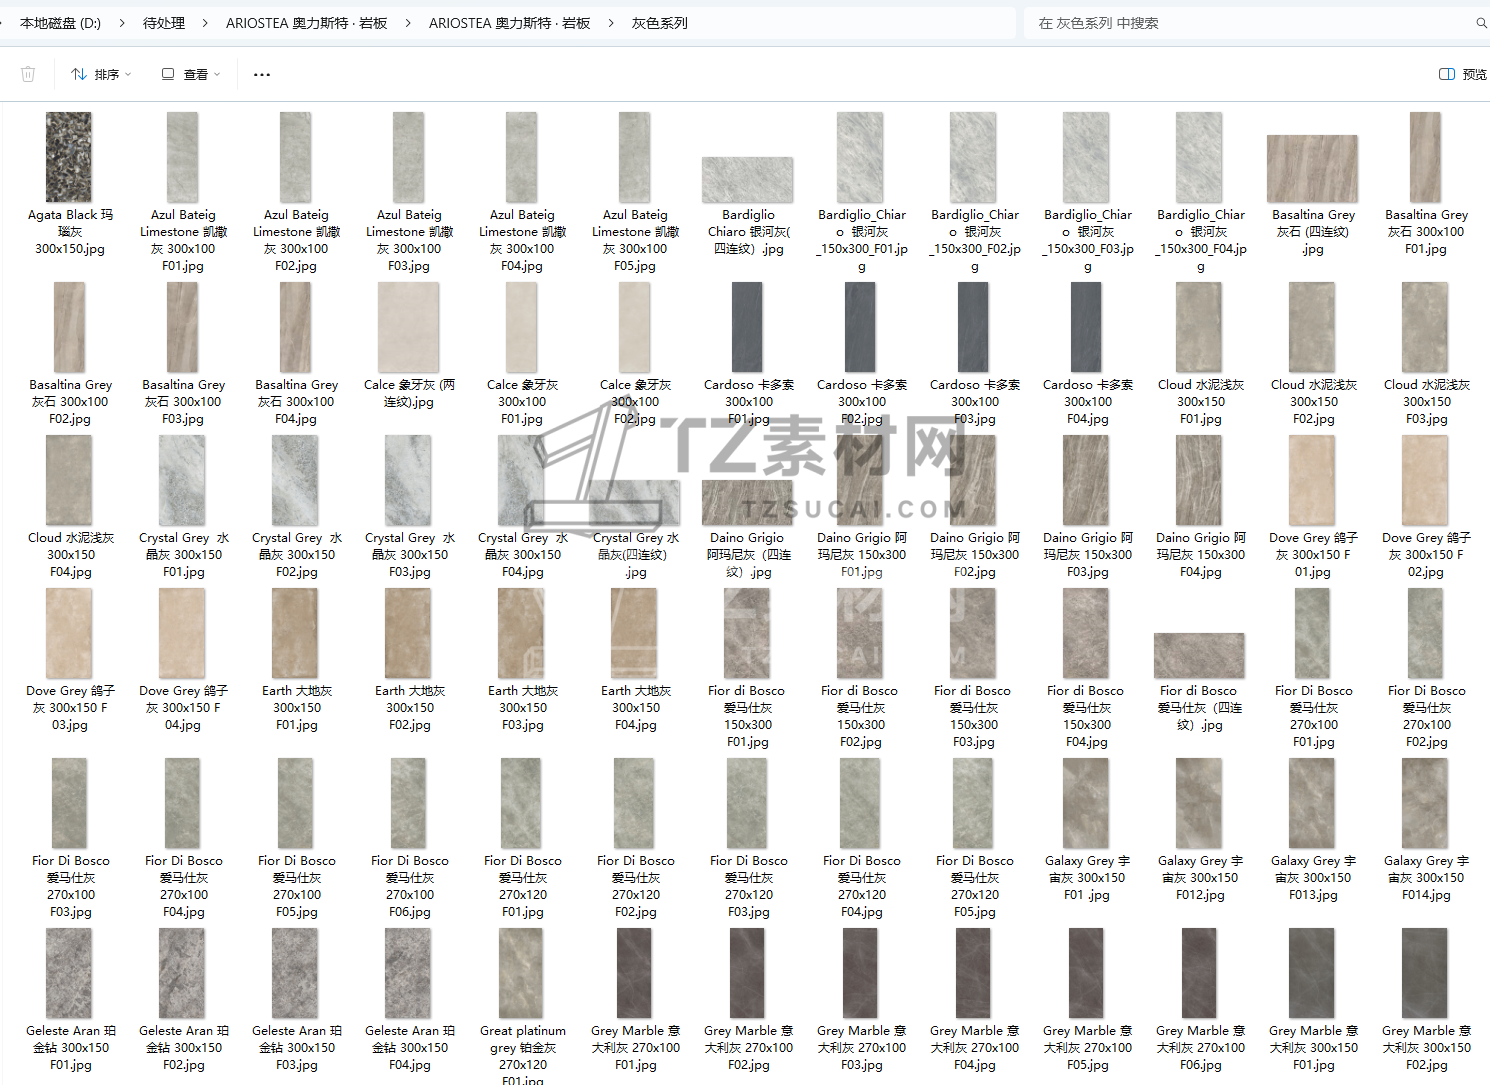
Task: Click file name Grey Marble 意大利灰 270x100 F04.jpg
Action: 975,1048
